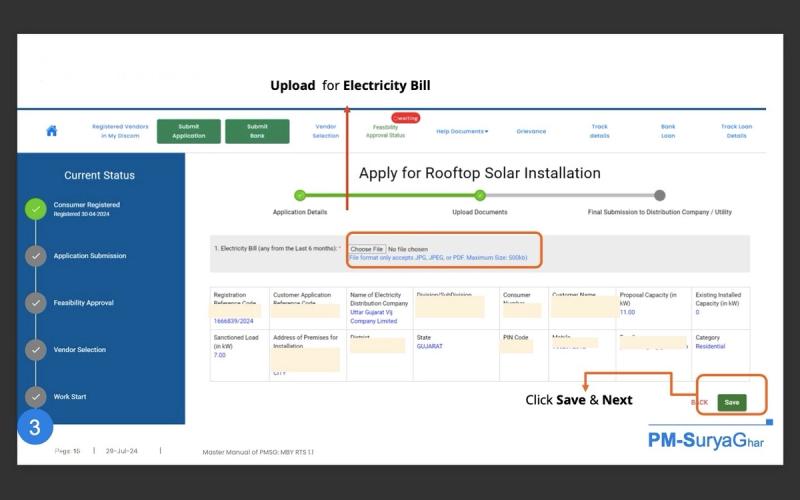This screenshot has height=500, width=800.
Task: Open the Submit Bank tab
Action: point(257,131)
